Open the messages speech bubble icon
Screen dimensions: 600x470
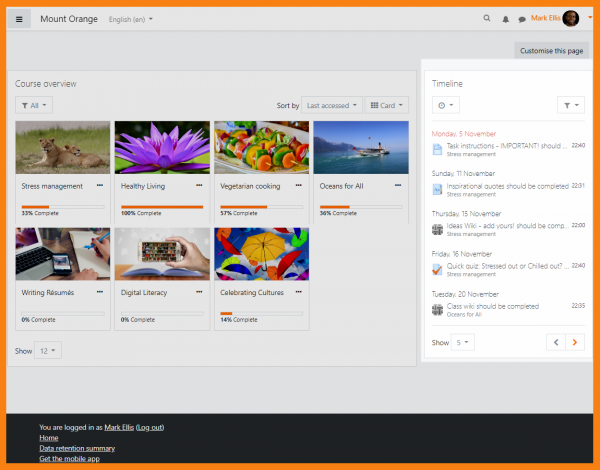(522, 18)
